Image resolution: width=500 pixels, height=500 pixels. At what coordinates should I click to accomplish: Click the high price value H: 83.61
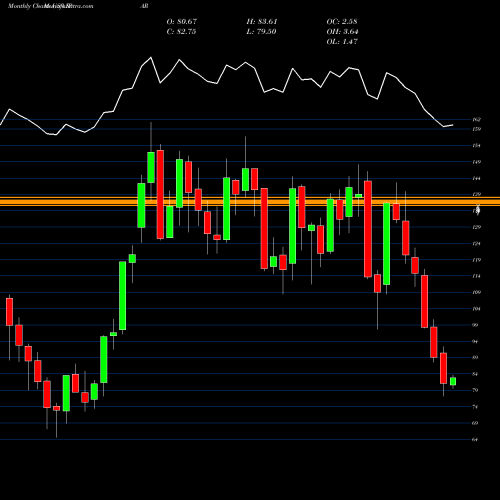click(x=262, y=22)
